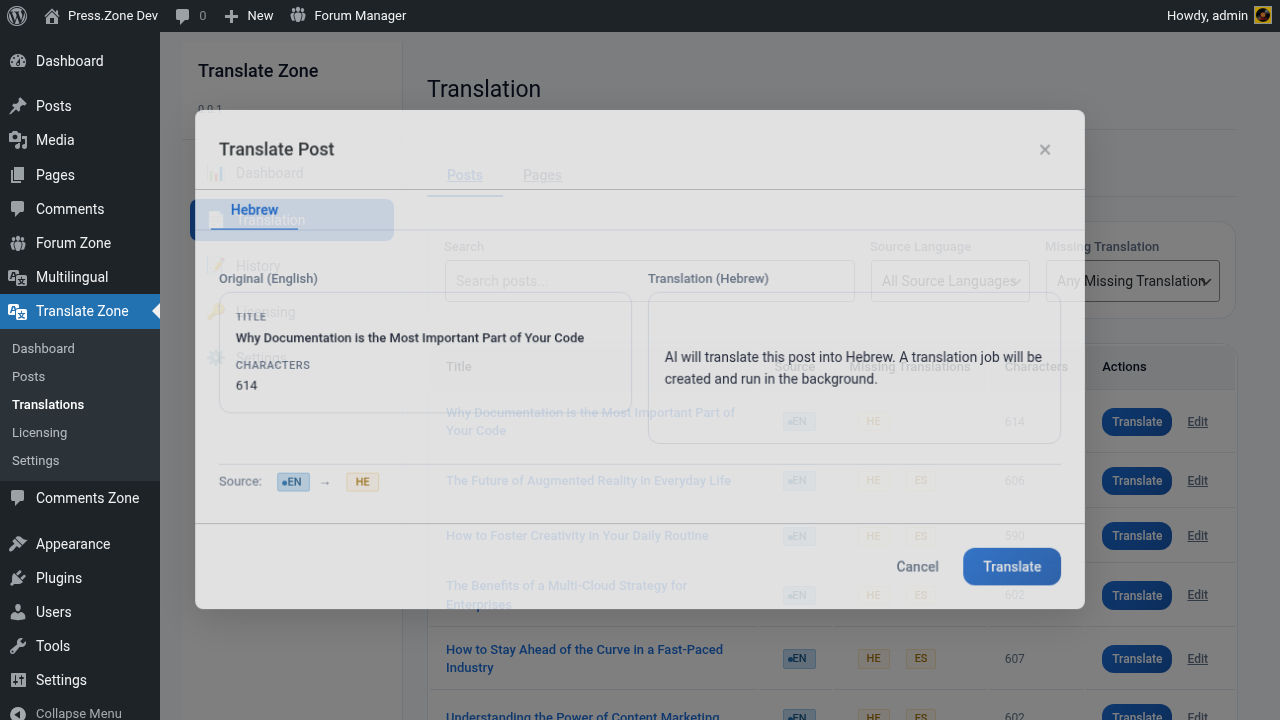Click Translate in the Foster Creativity row
The image size is (1280, 720).
pyautogui.click(x=1137, y=536)
